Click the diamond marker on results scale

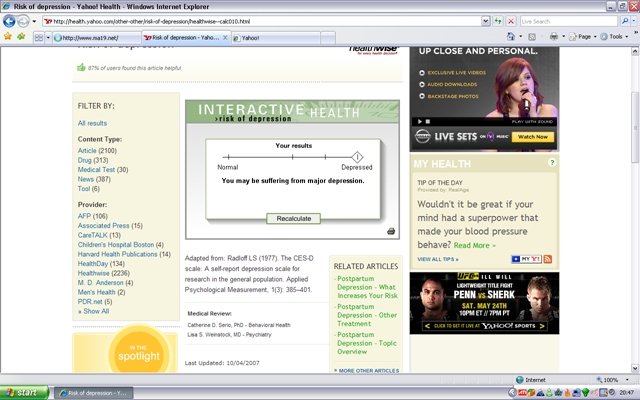click(357, 157)
